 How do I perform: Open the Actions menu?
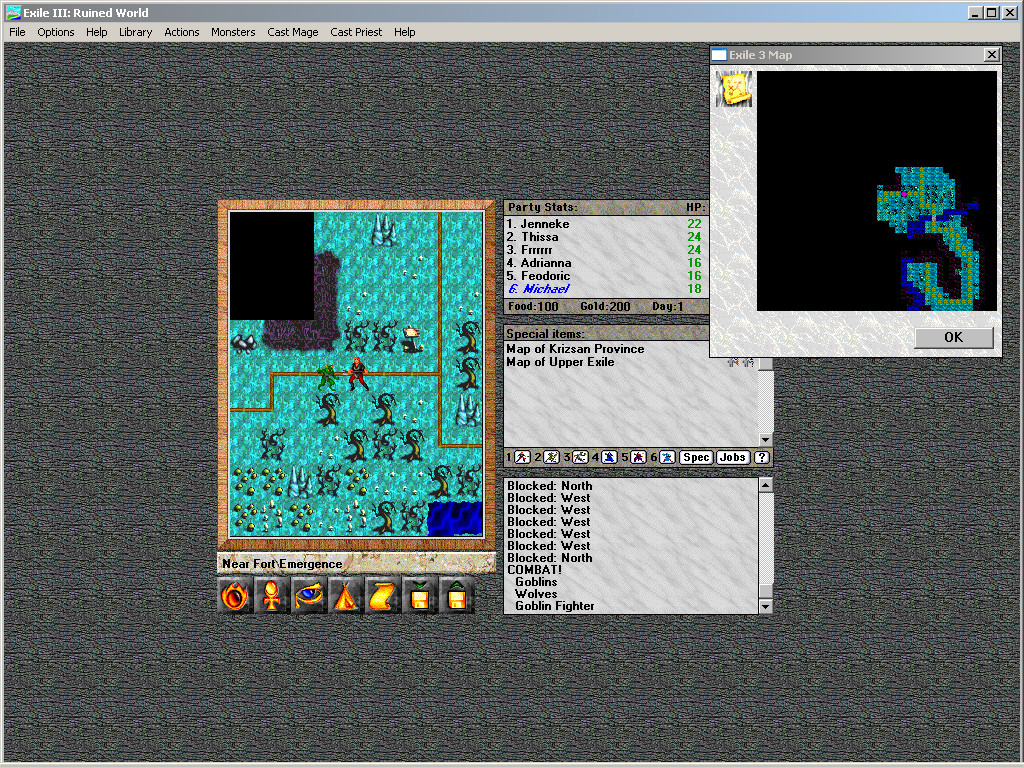(x=182, y=32)
